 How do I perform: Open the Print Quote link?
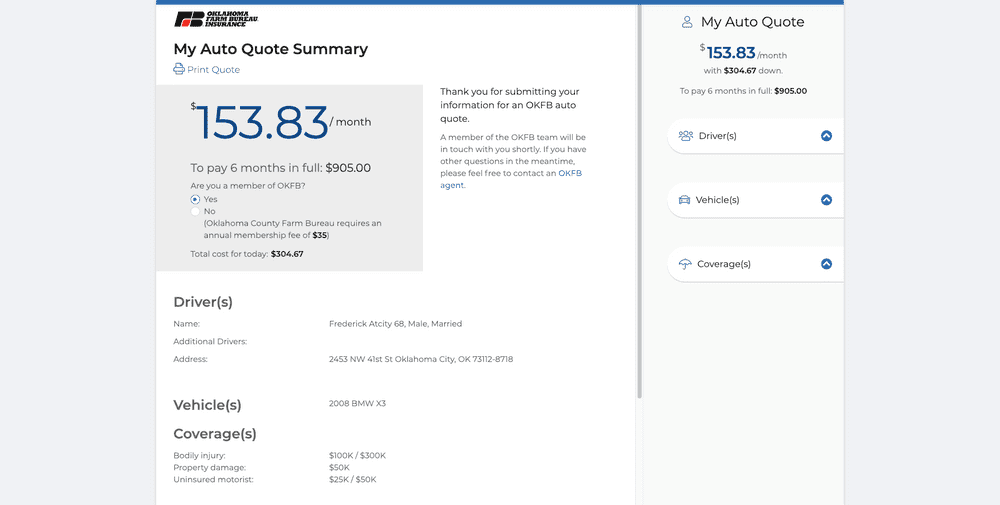(213, 70)
